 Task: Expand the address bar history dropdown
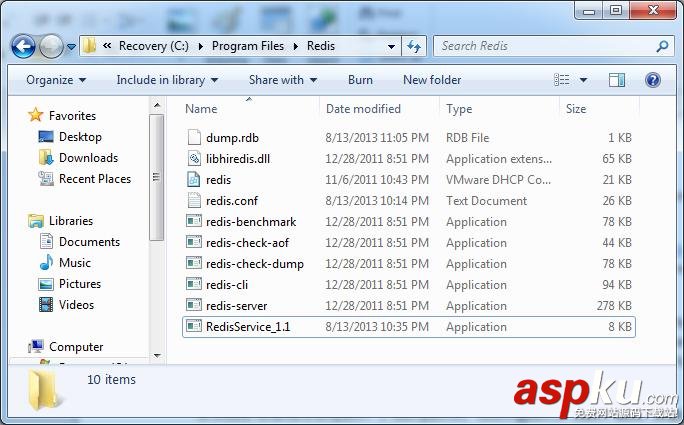point(391,46)
